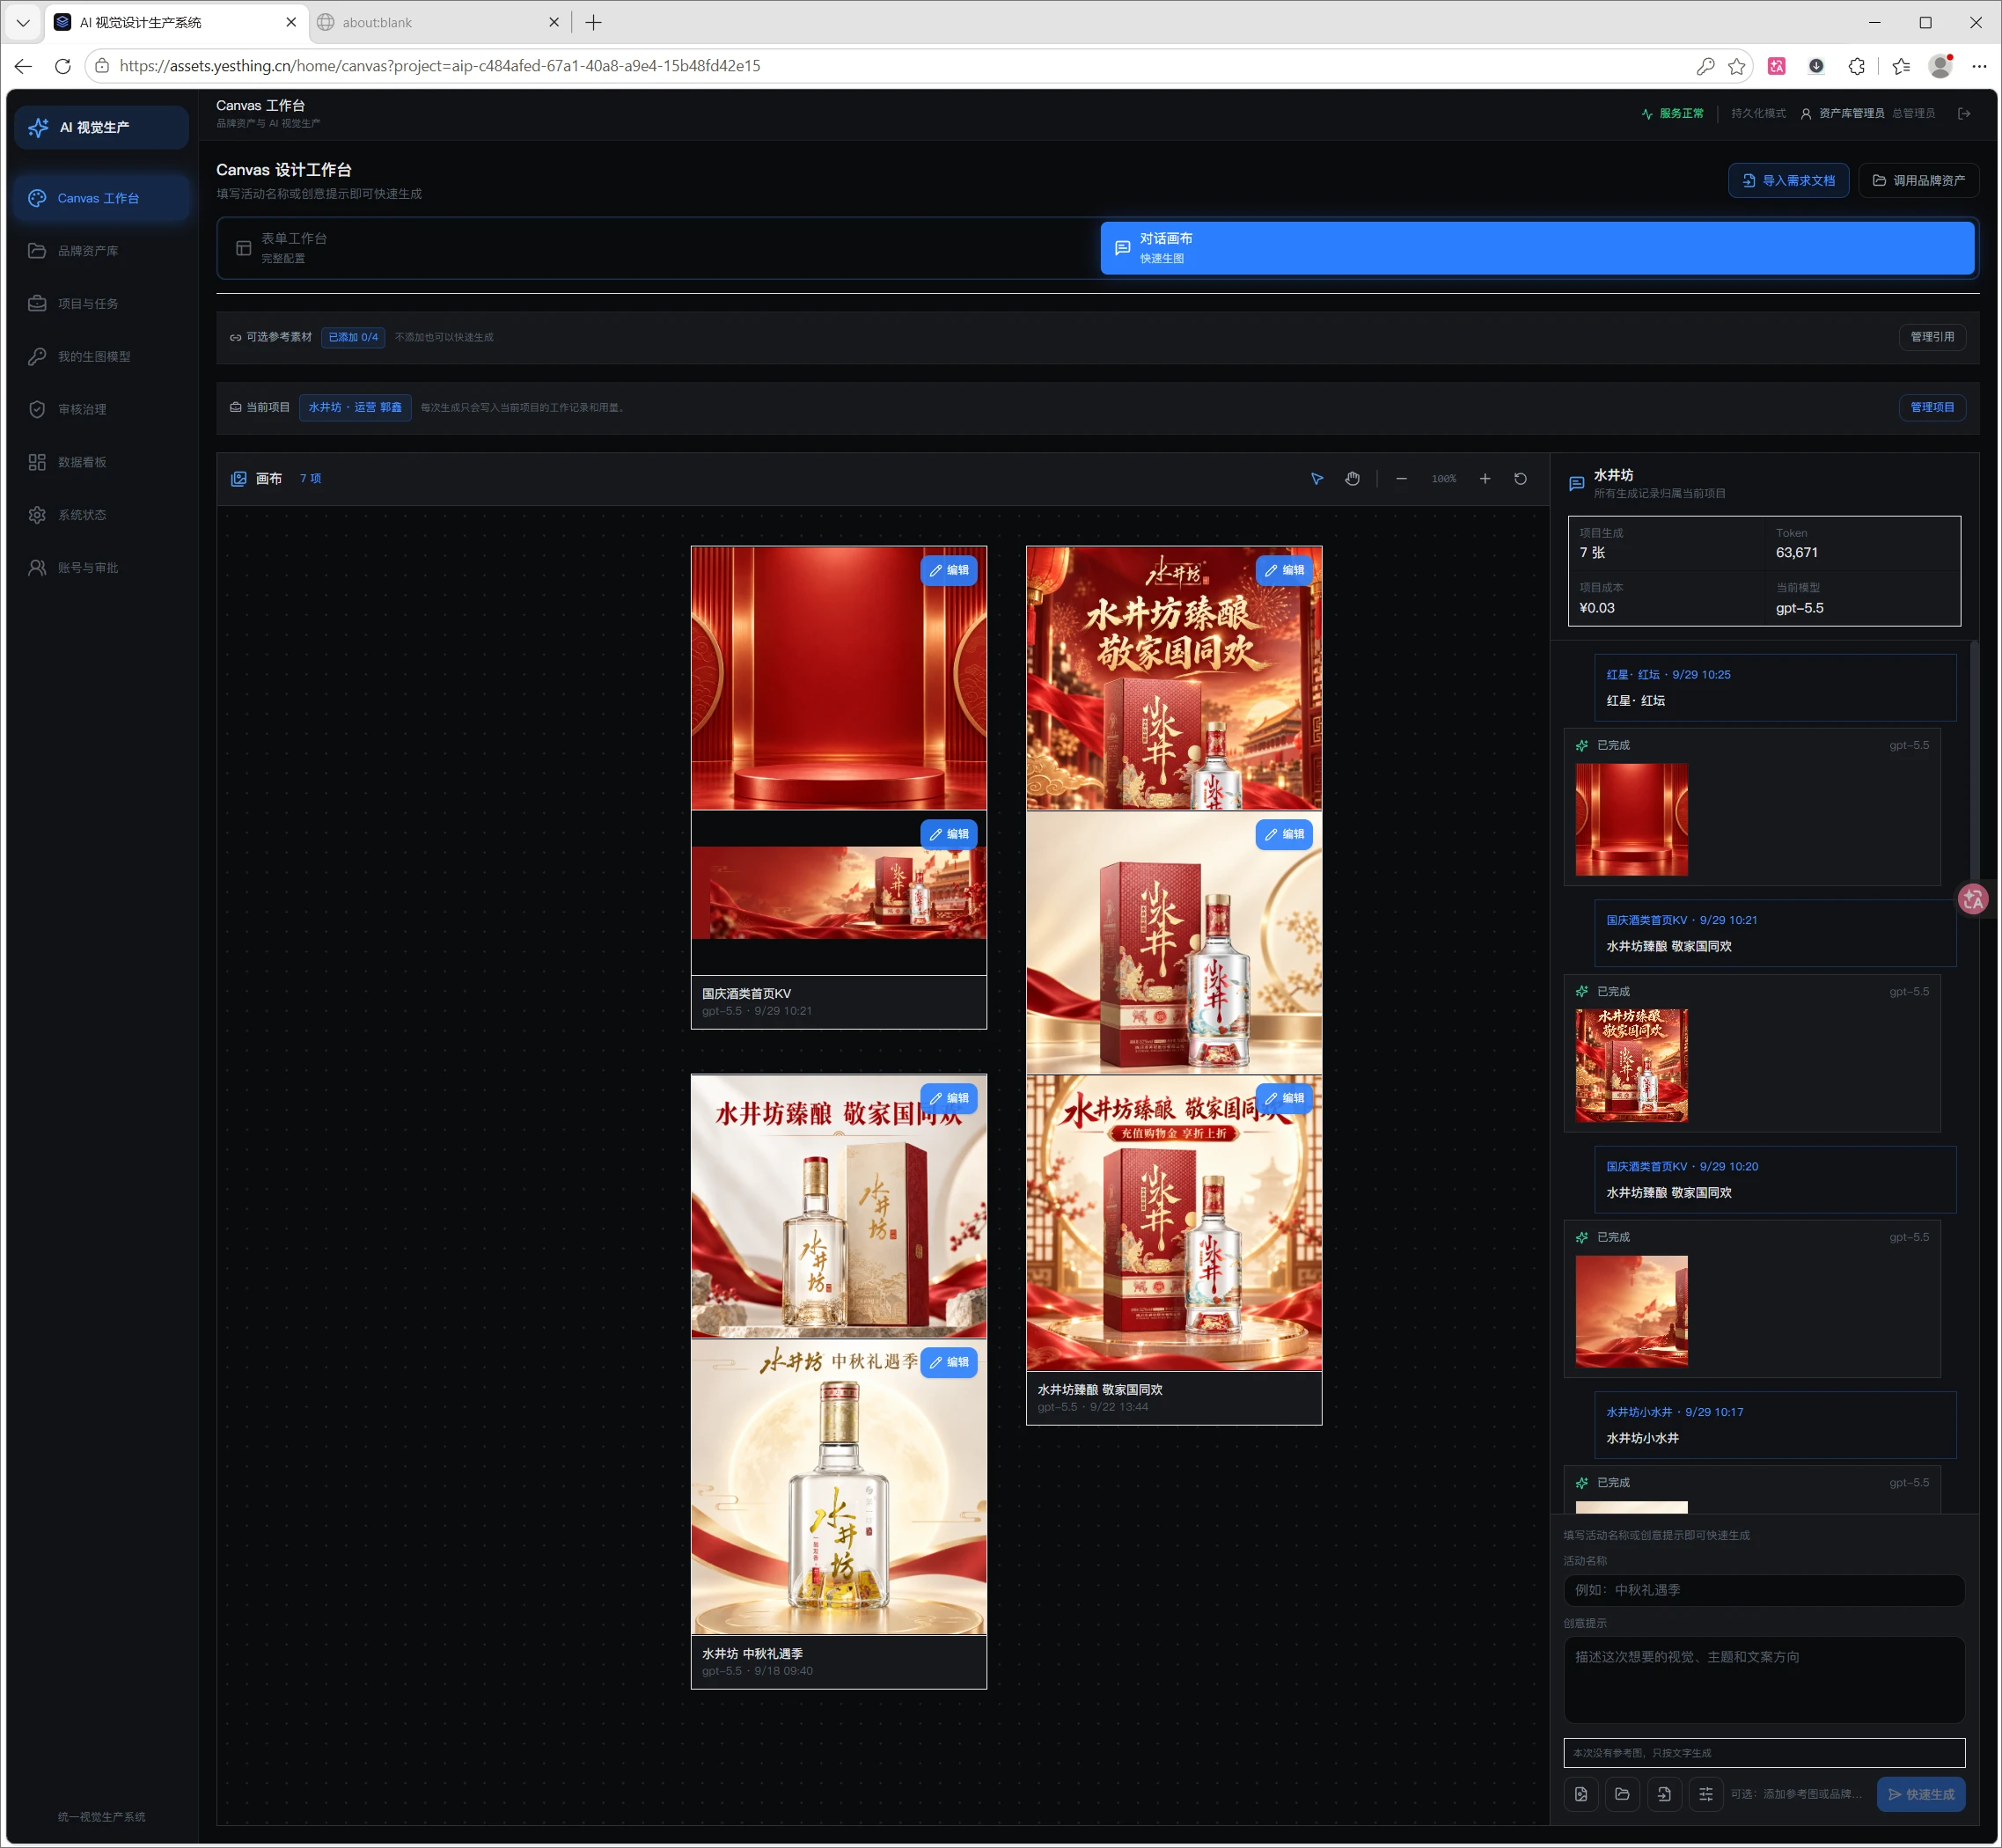
Task: Activate the hand pan tool
Action: click(1352, 479)
